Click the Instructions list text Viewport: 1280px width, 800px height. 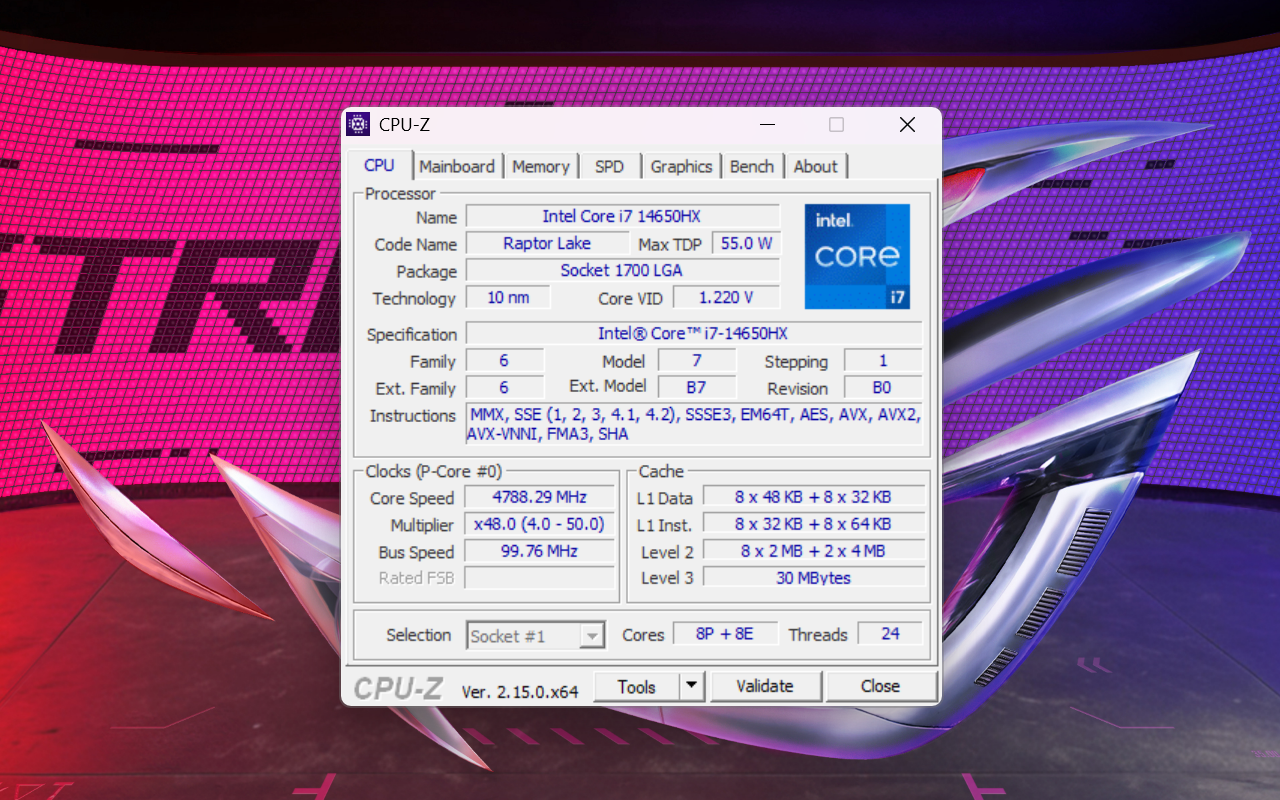point(694,424)
